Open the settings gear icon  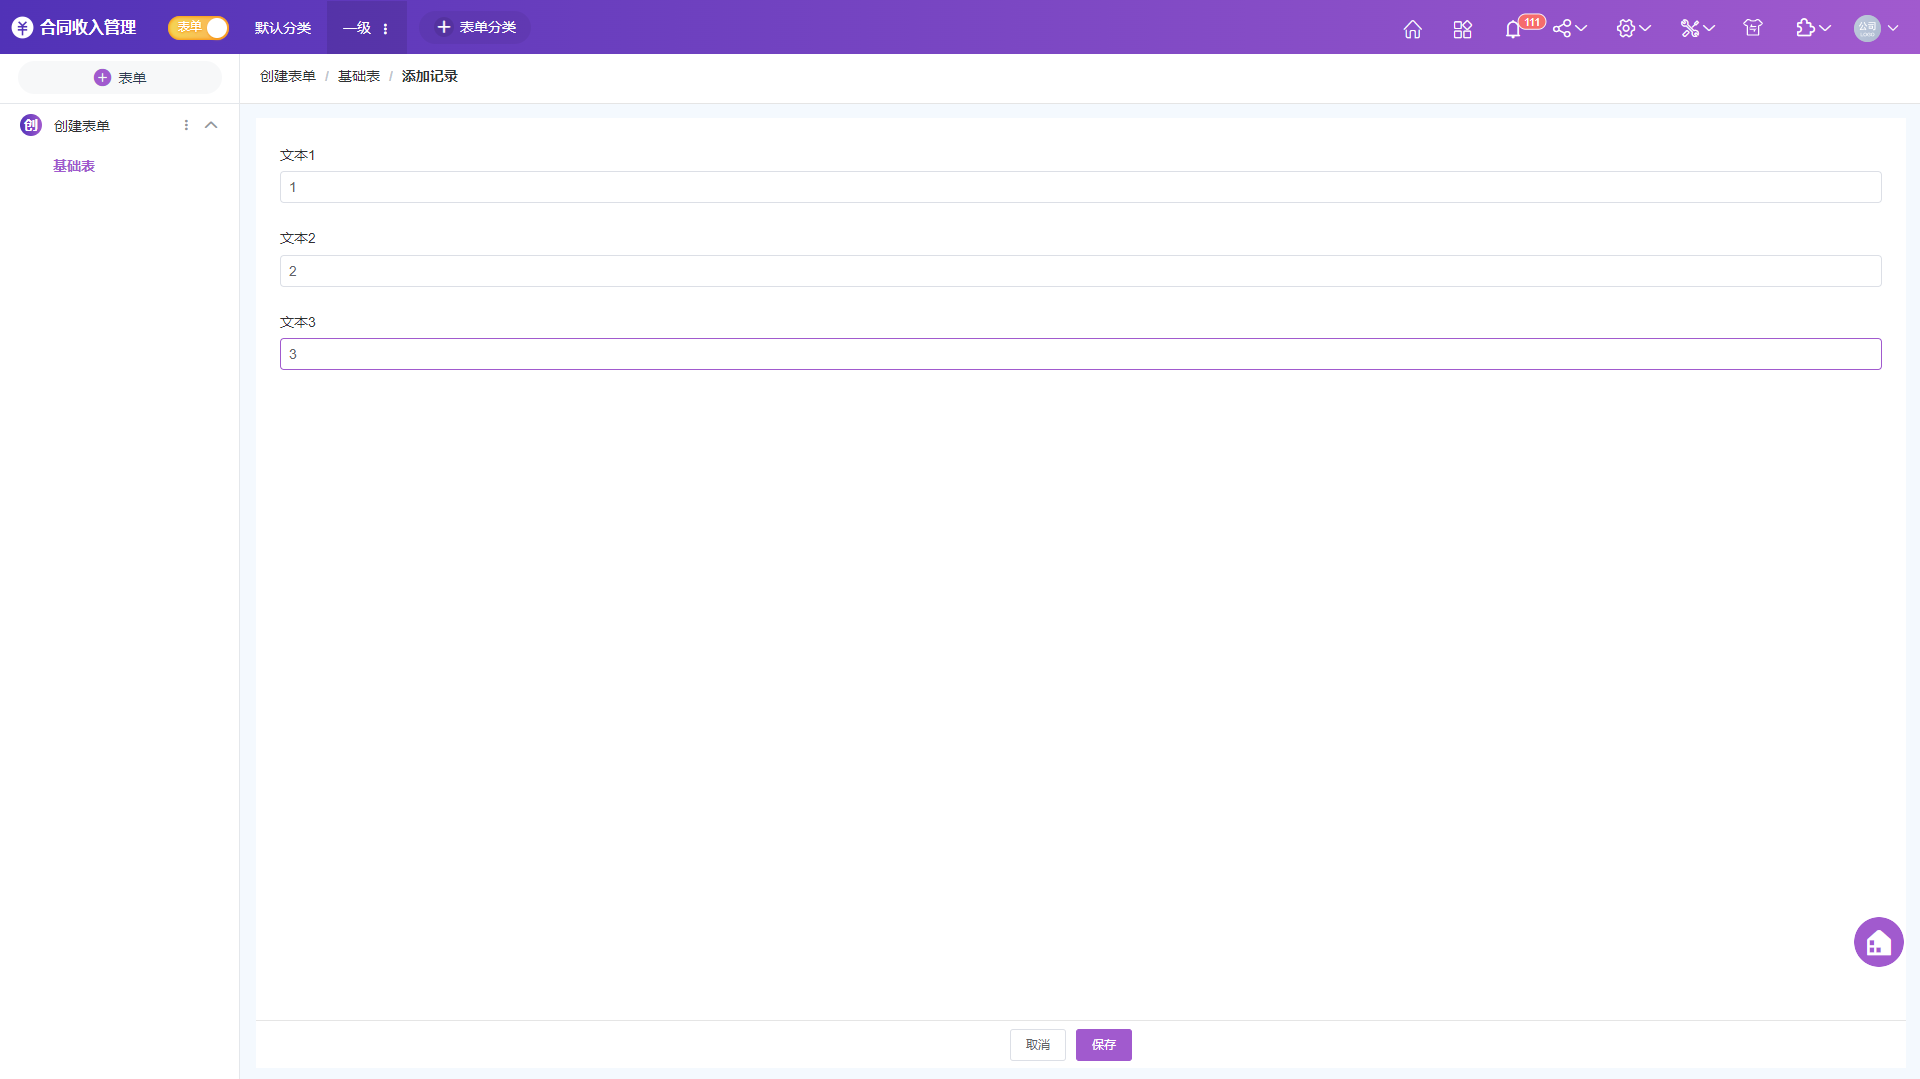coord(1626,28)
